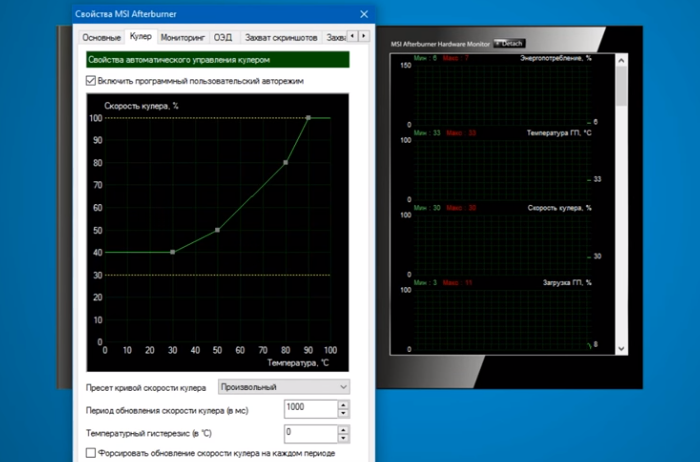Close the Свойства MSI Afterburner dialog
The image size is (700, 462).
point(364,14)
